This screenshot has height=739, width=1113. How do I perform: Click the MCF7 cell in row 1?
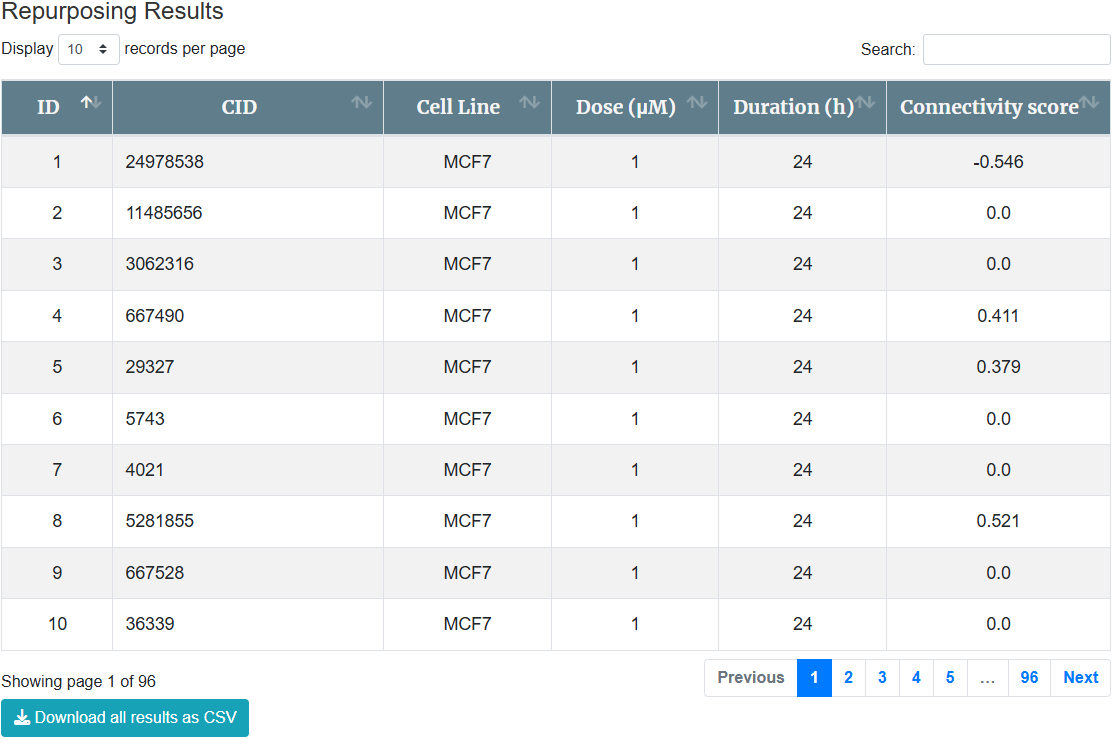[467, 162]
